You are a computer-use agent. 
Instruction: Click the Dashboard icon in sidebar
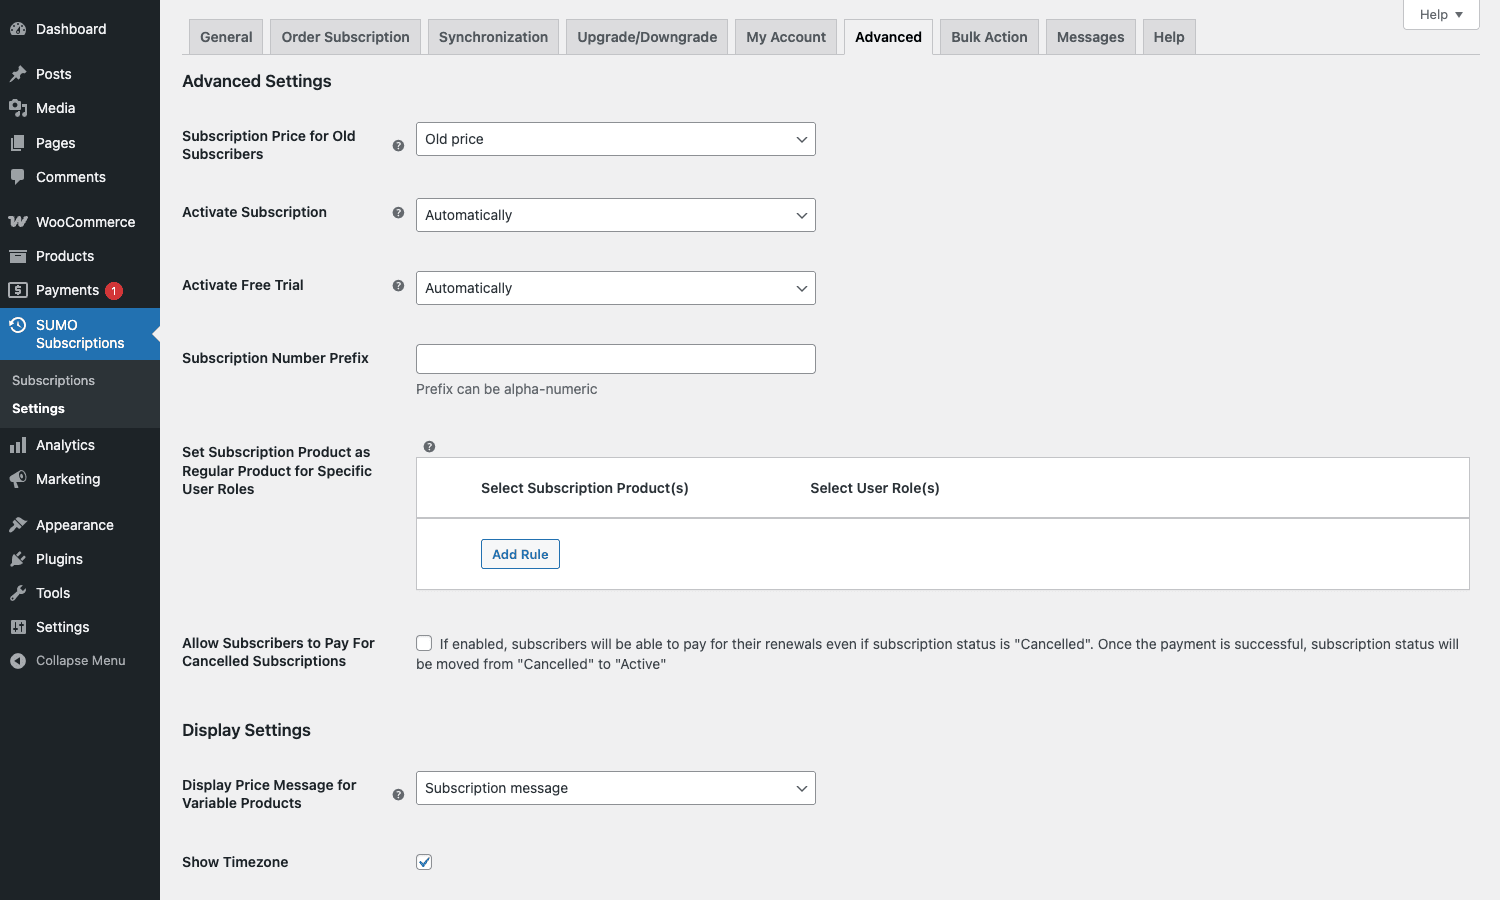click(x=18, y=29)
